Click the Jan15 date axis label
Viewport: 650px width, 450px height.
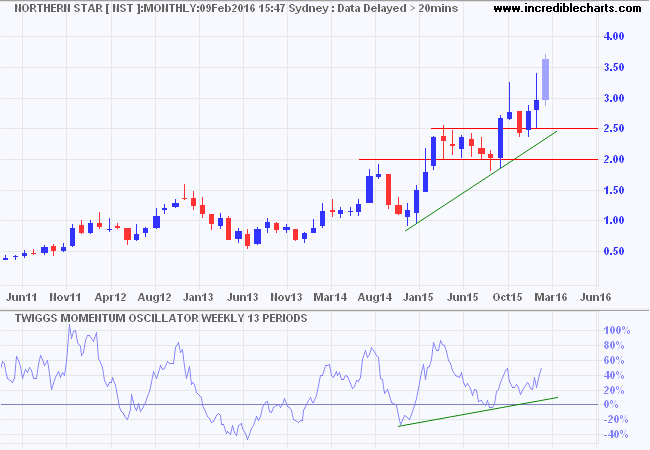418,297
